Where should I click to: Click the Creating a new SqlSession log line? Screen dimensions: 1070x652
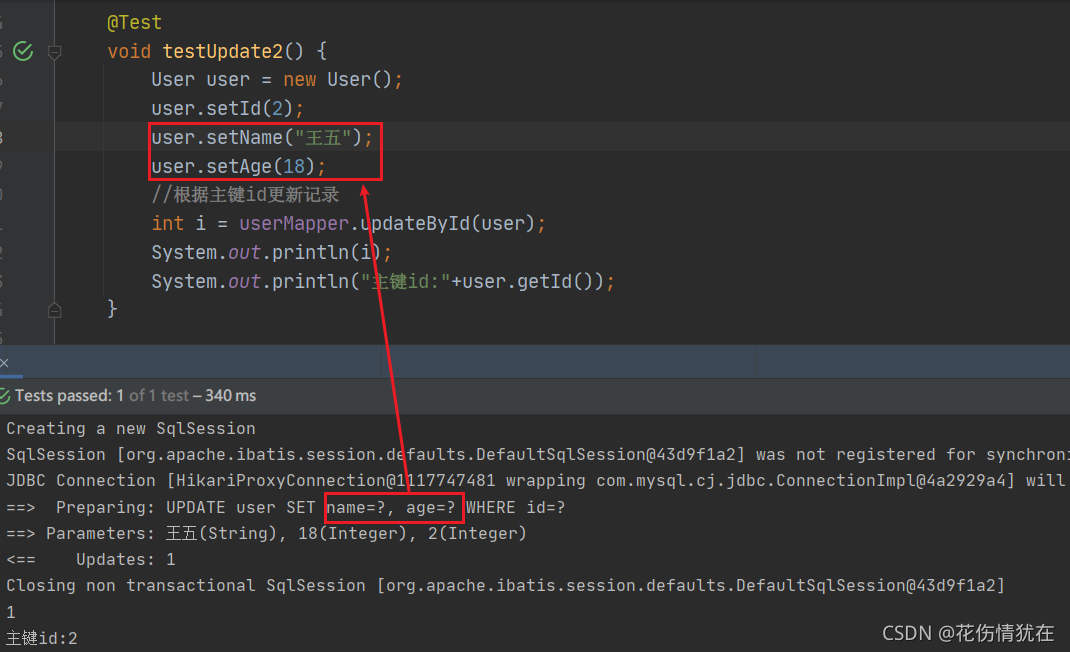pyautogui.click(x=131, y=429)
